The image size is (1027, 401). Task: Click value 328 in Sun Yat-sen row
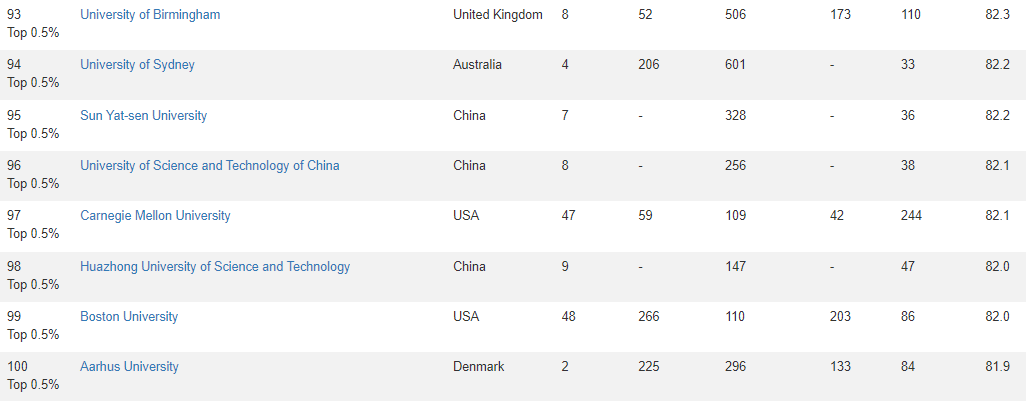[735, 115]
